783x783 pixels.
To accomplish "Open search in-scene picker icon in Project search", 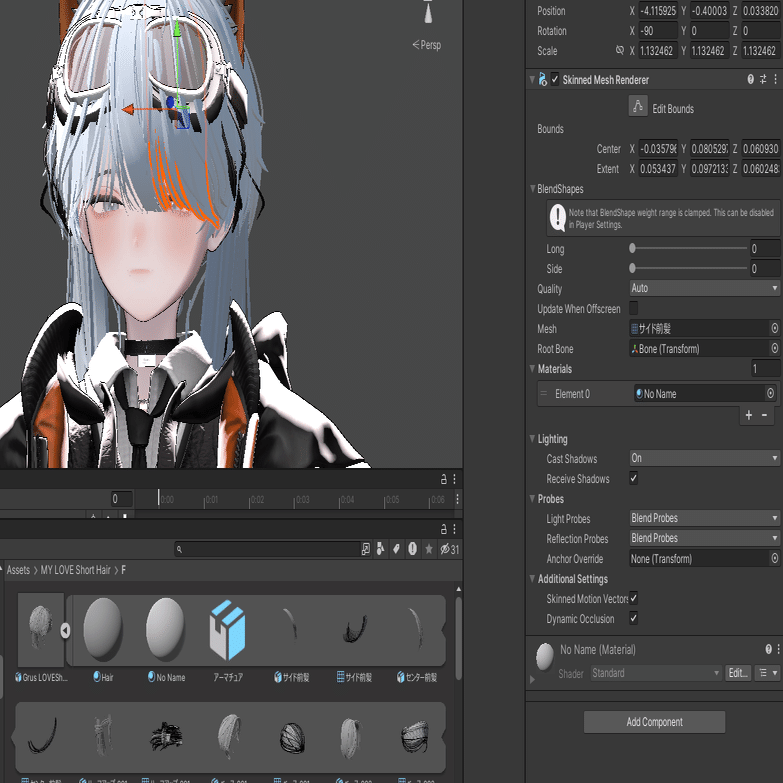I will (366, 549).
